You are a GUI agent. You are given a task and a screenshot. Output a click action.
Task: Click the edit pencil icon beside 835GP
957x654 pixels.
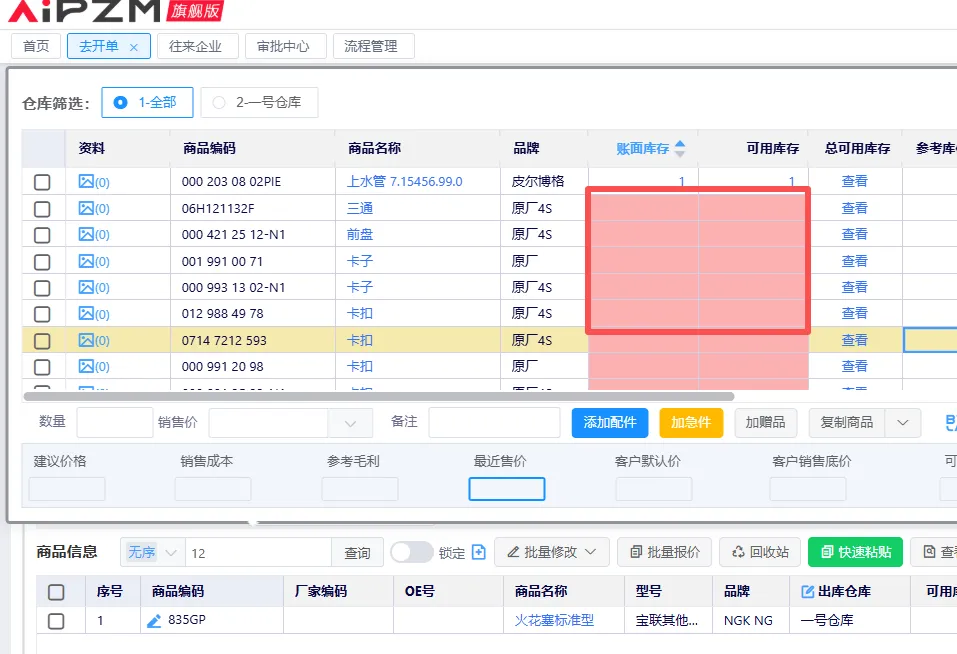pos(154,620)
